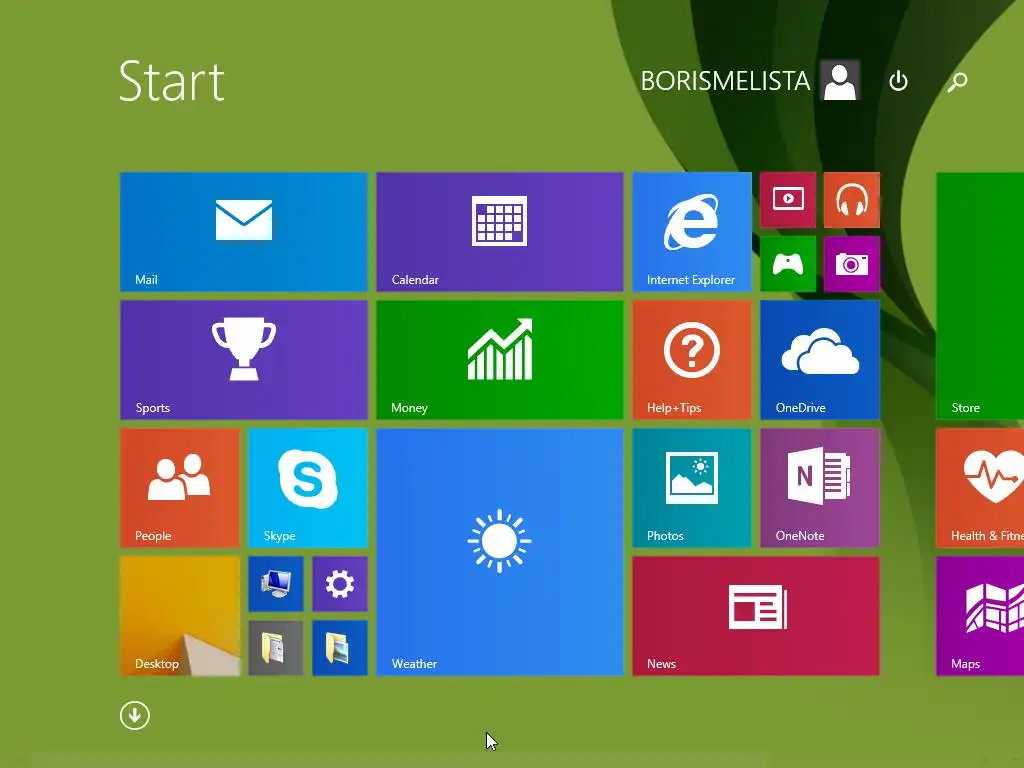Open PC settings gear tile
Screen dimensions: 1024x768
340,584
